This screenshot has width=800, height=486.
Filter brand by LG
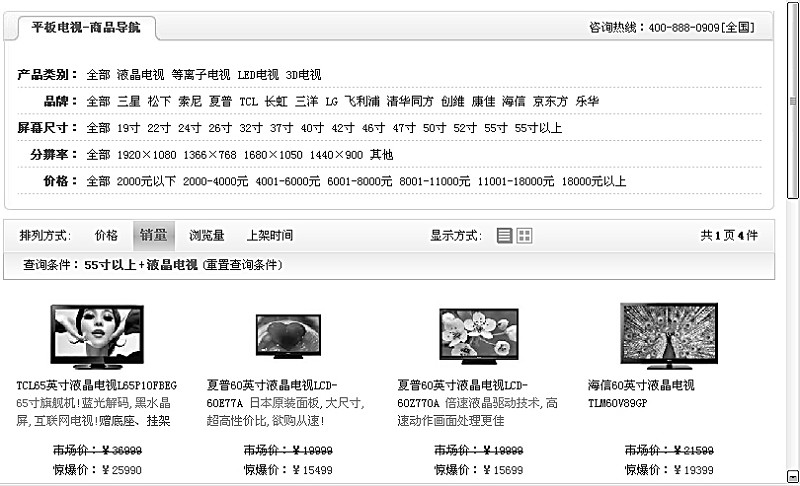tap(332, 101)
